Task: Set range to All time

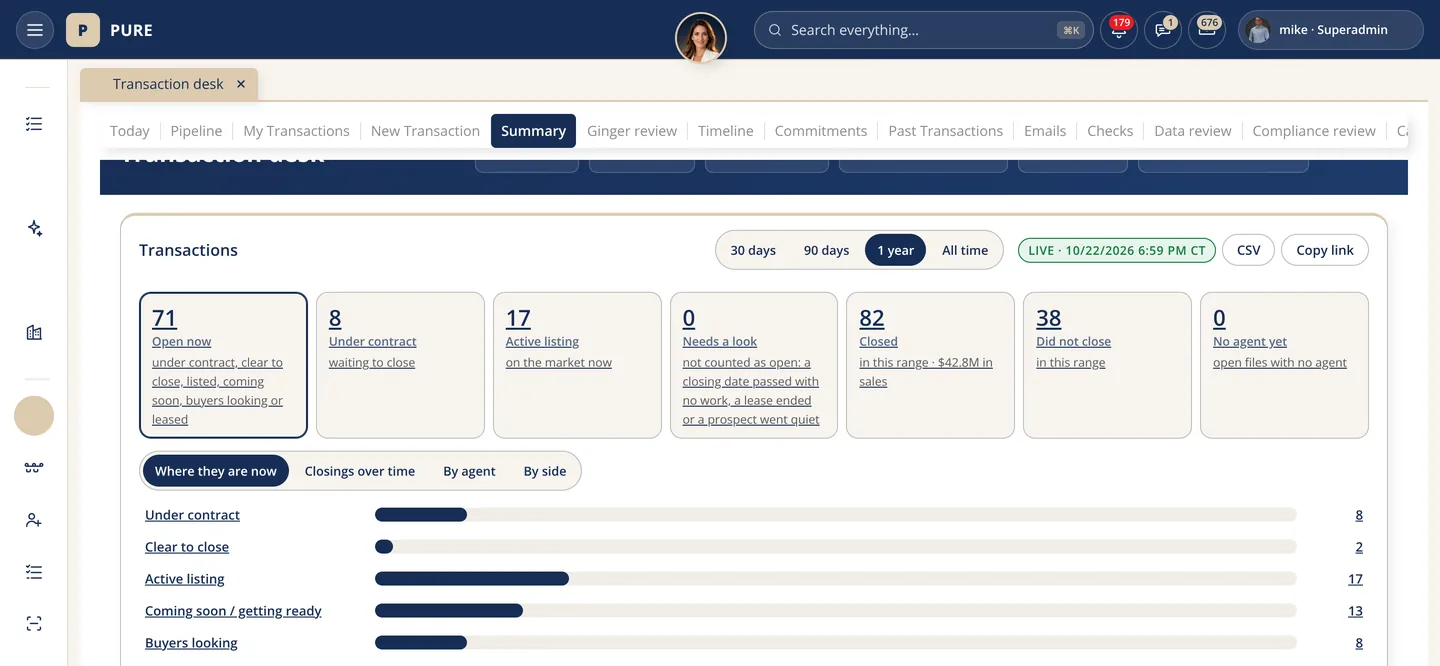Action: tap(965, 250)
